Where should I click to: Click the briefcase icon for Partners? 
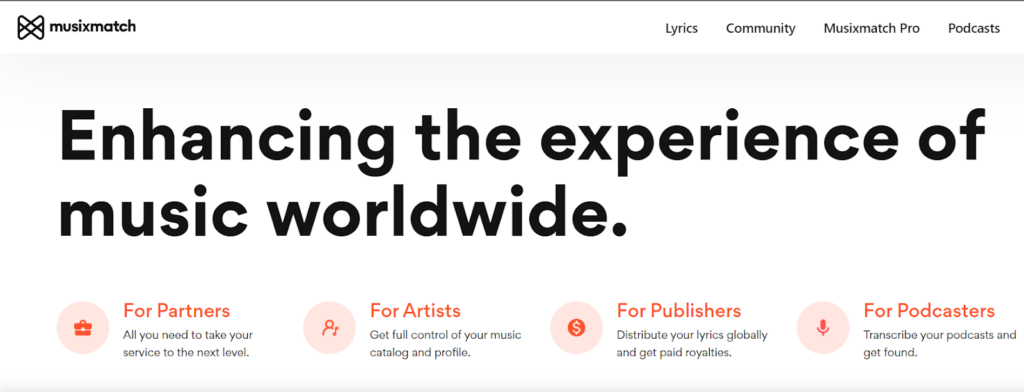[x=83, y=328]
